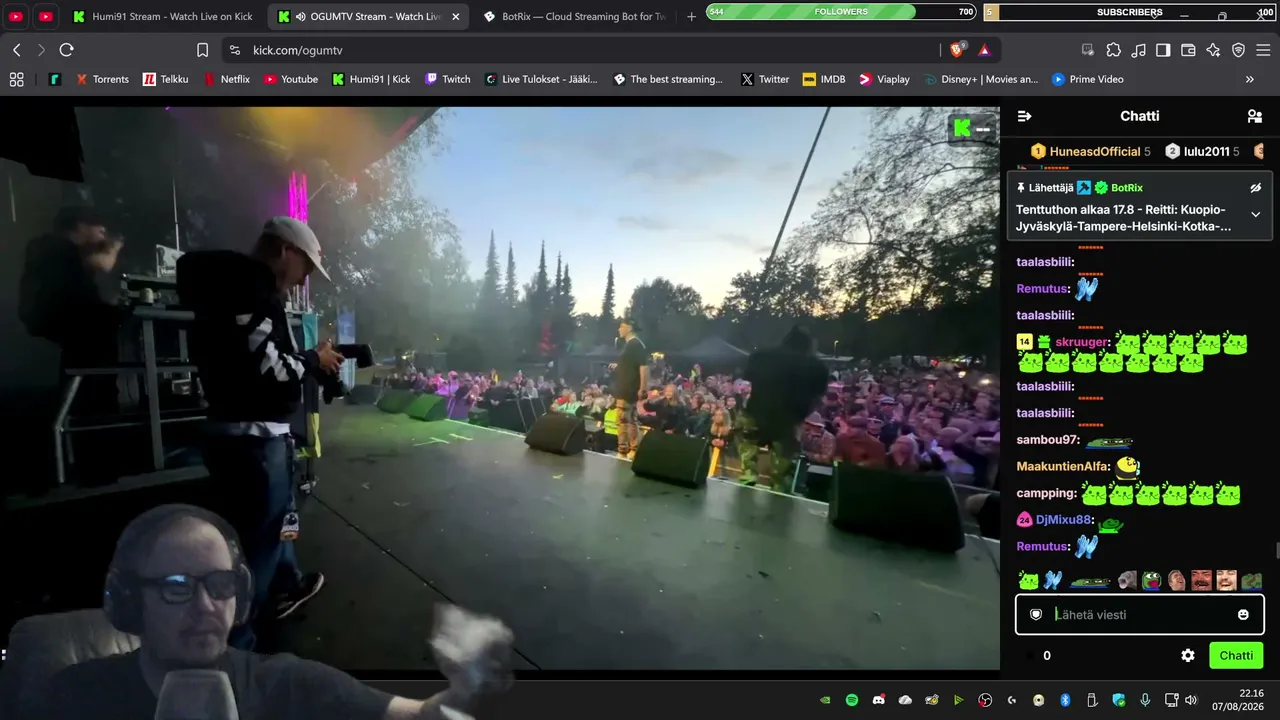Open Discord from the system tray
Viewport: 1280px width, 720px height.
tap(879, 700)
